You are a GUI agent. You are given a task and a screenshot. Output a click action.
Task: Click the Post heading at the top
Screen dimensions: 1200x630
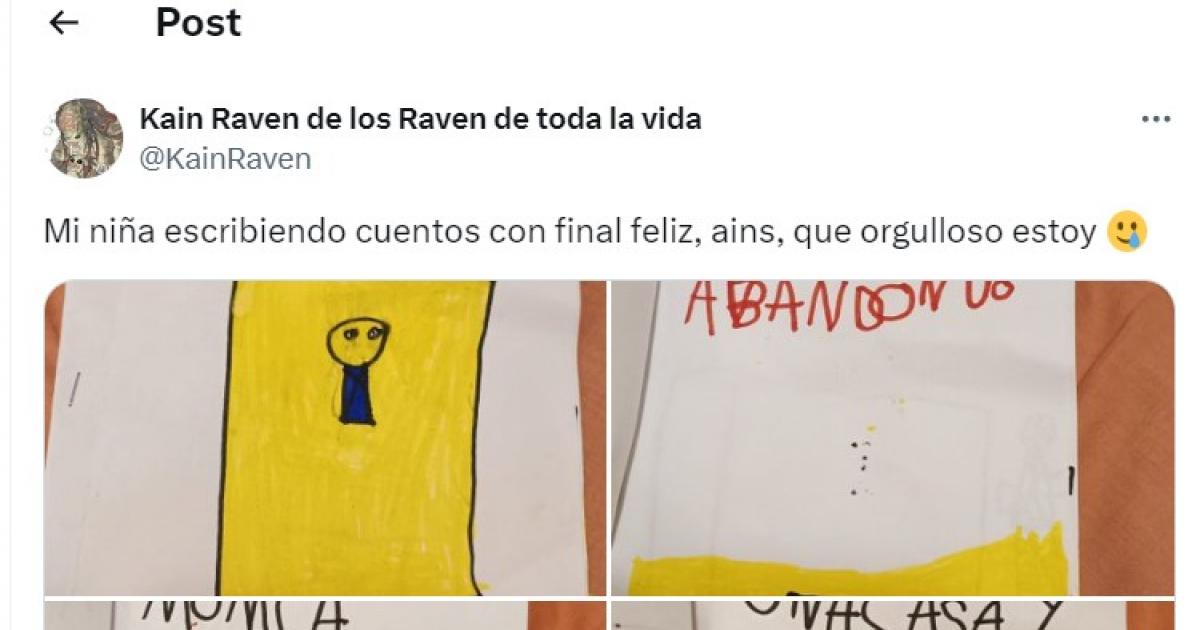[x=198, y=23]
